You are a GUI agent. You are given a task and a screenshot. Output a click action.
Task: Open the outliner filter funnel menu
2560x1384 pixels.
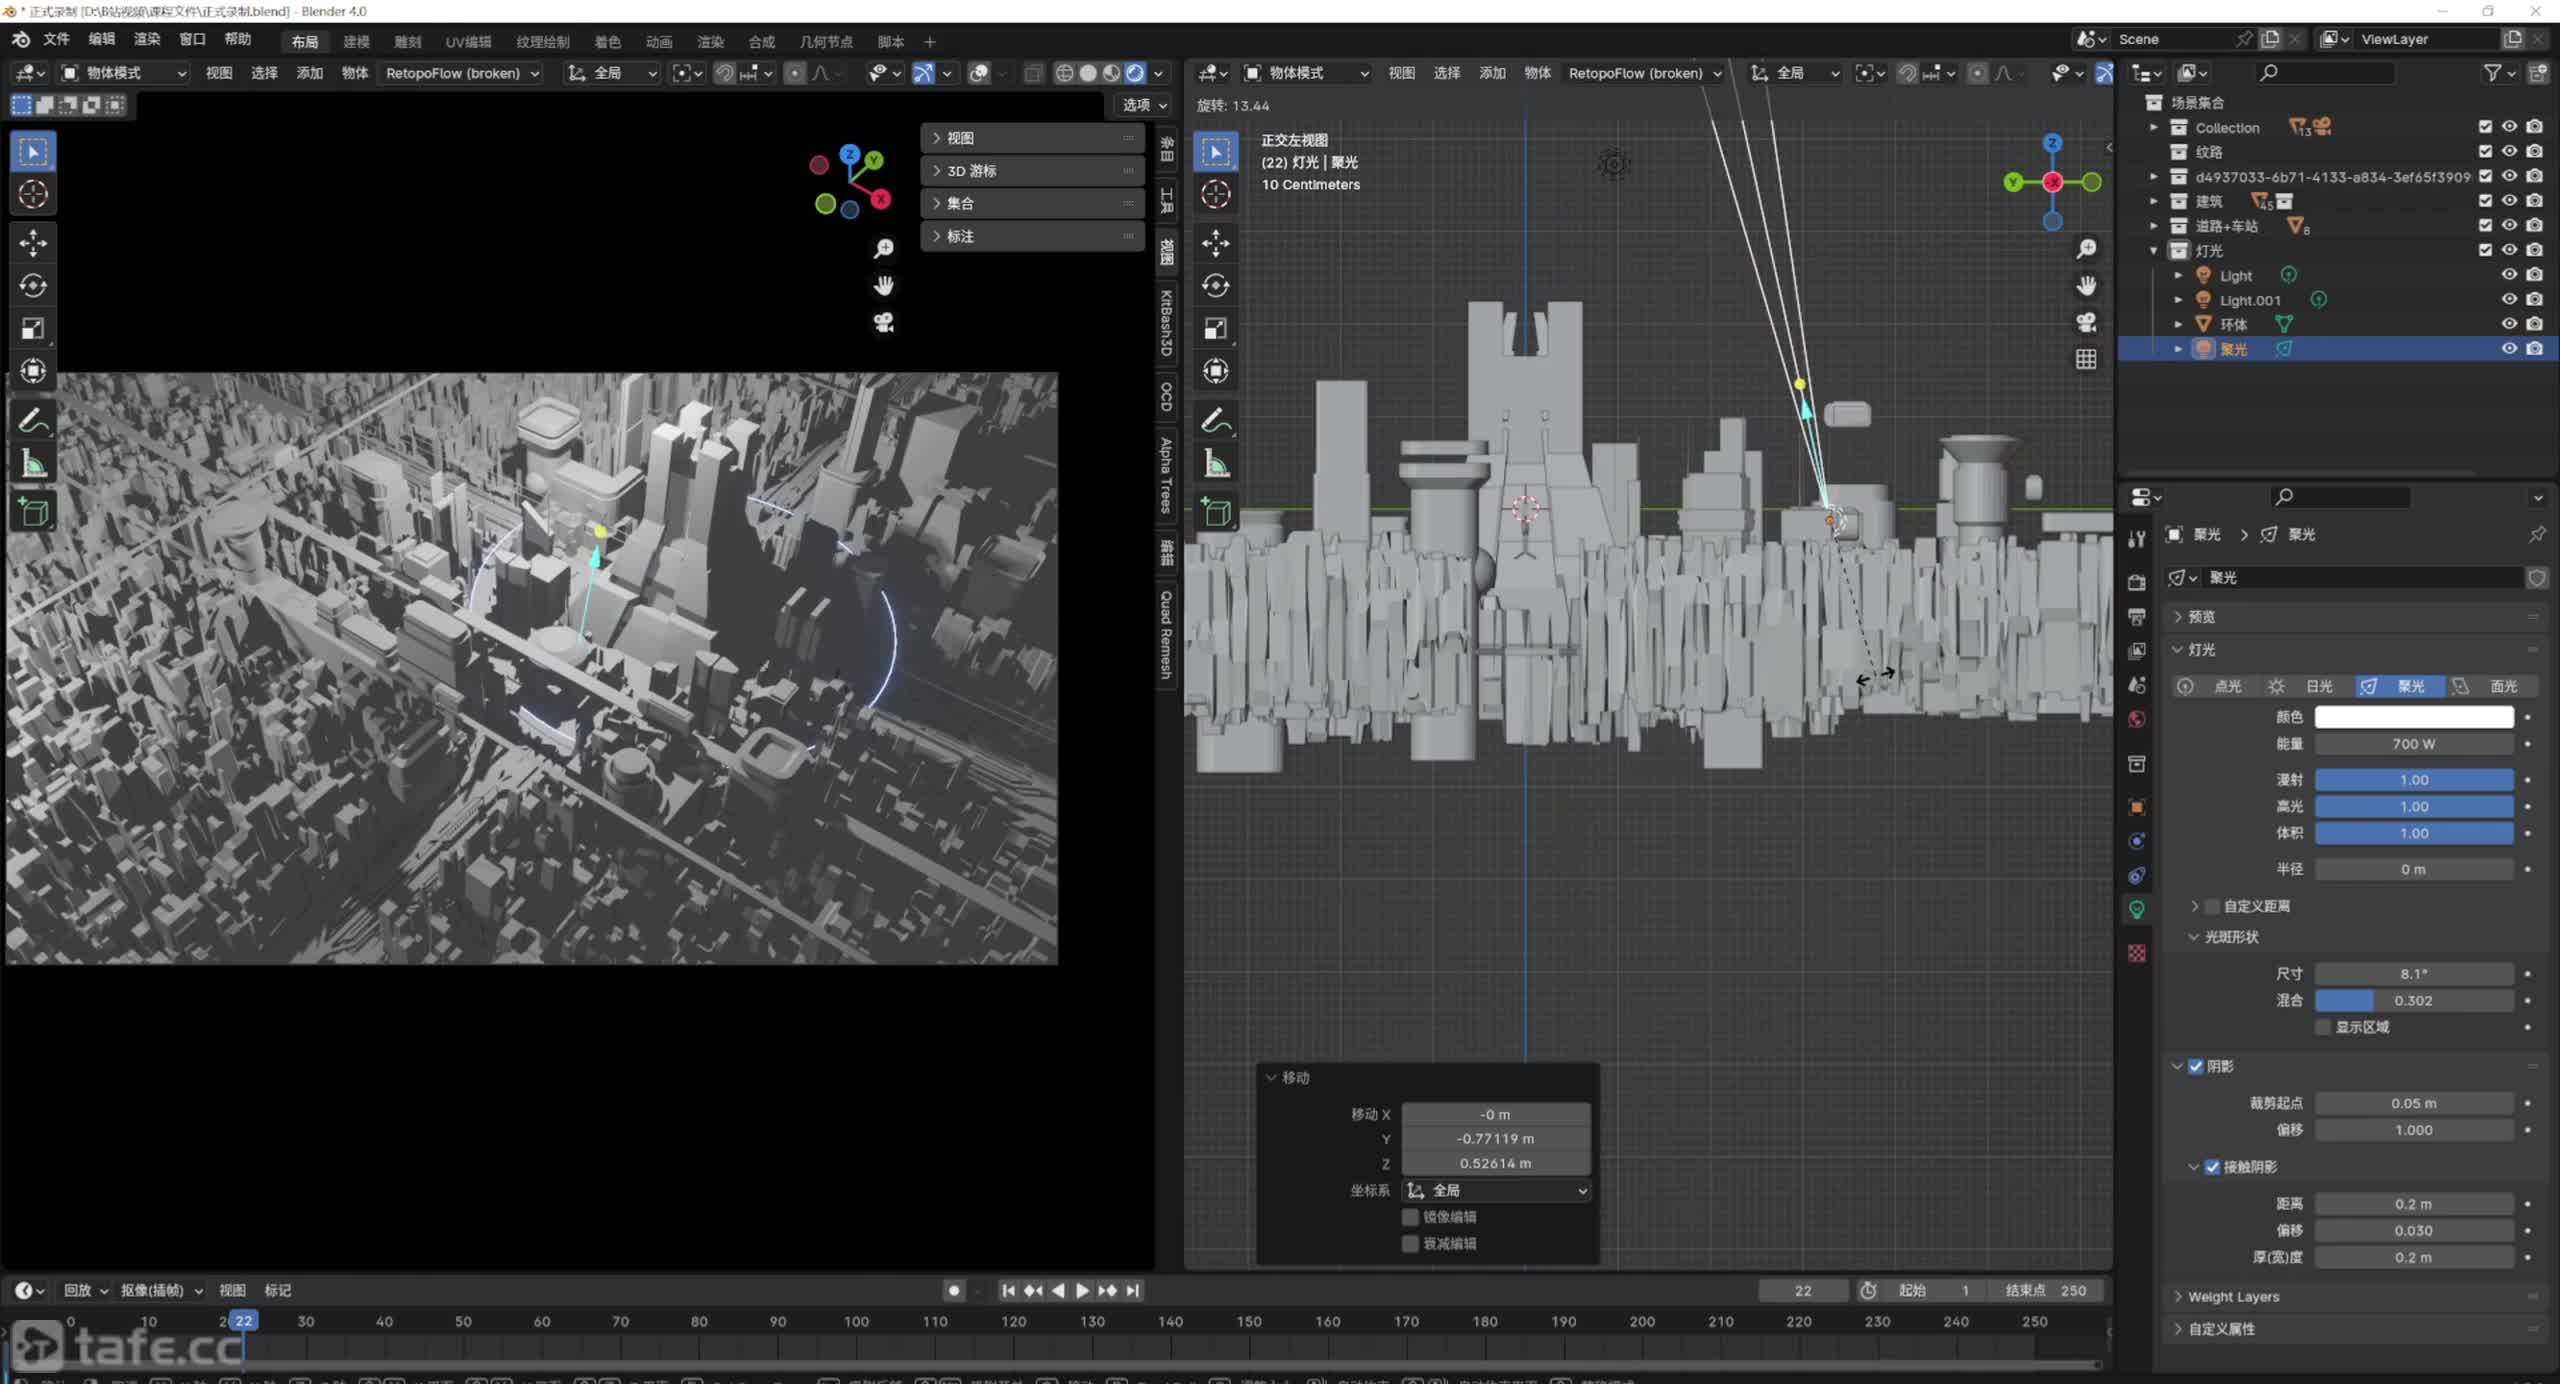tap(2499, 72)
